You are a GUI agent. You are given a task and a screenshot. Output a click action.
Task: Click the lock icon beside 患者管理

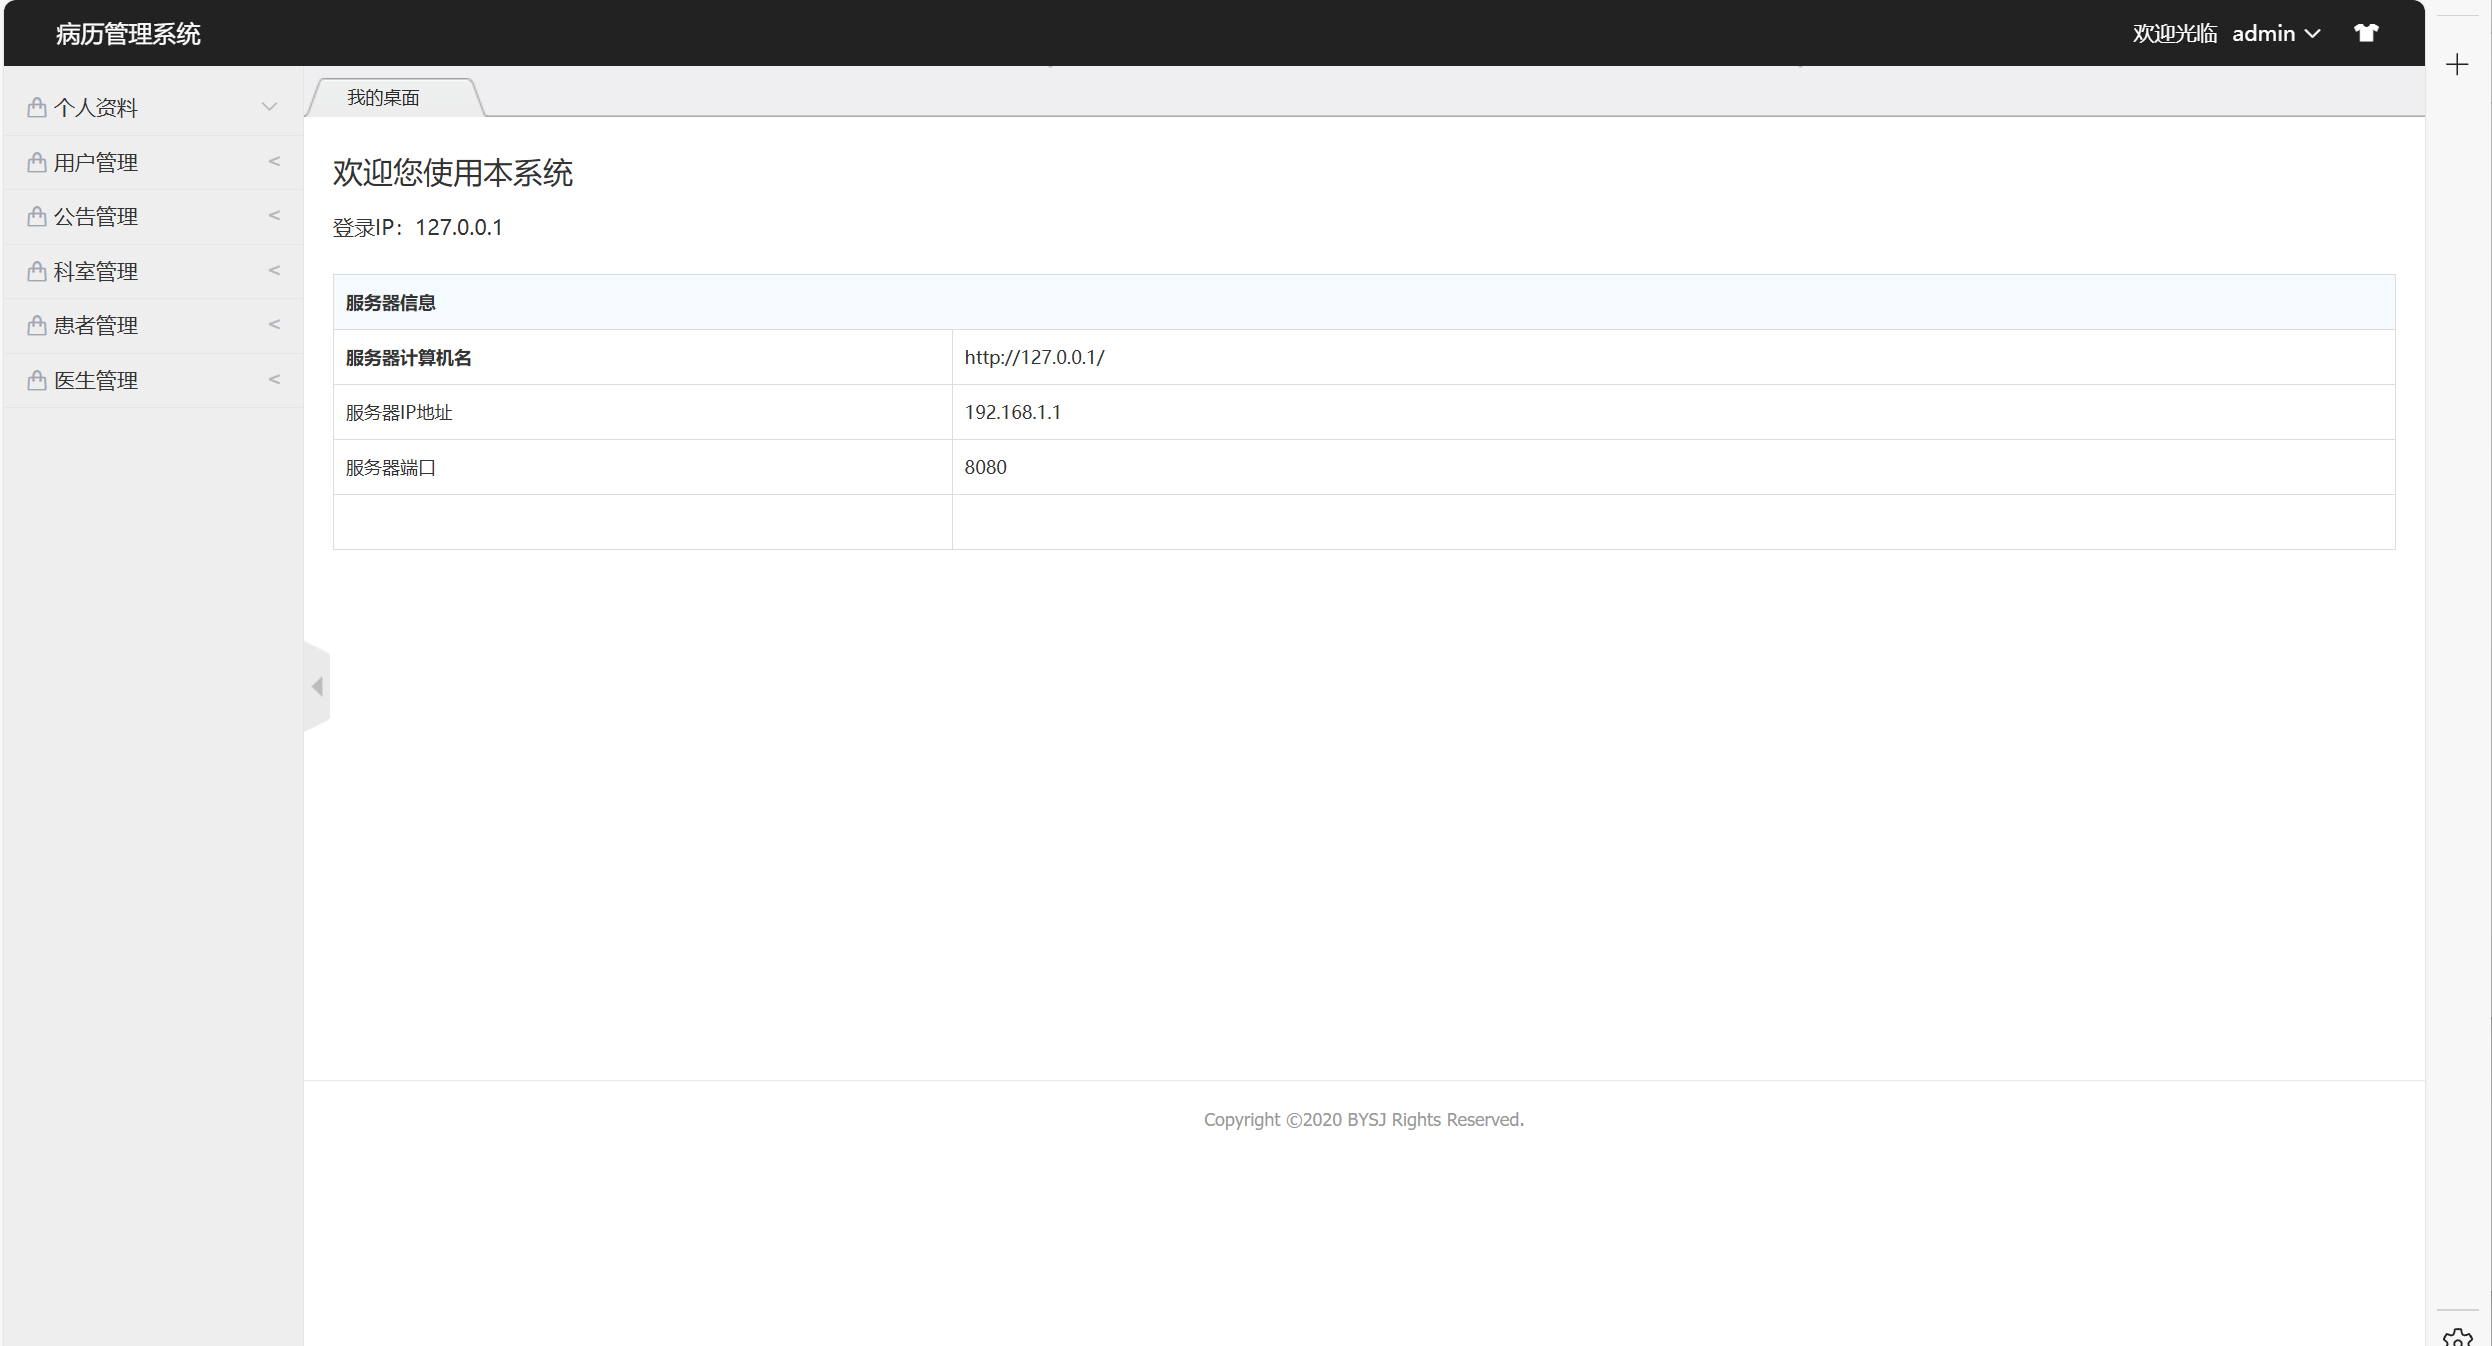click(x=37, y=325)
